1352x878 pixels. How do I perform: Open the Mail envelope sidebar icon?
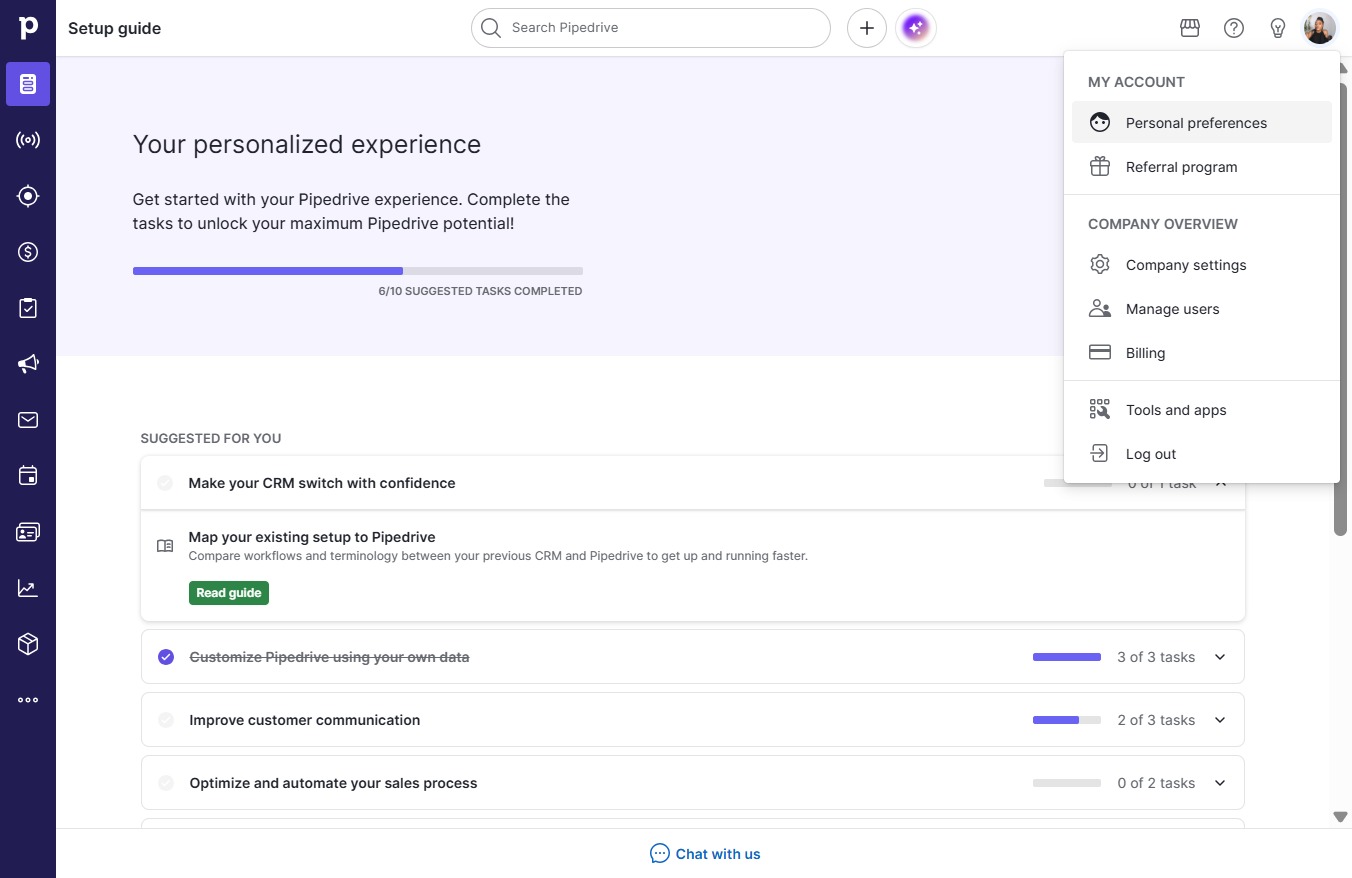[x=28, y=420]
